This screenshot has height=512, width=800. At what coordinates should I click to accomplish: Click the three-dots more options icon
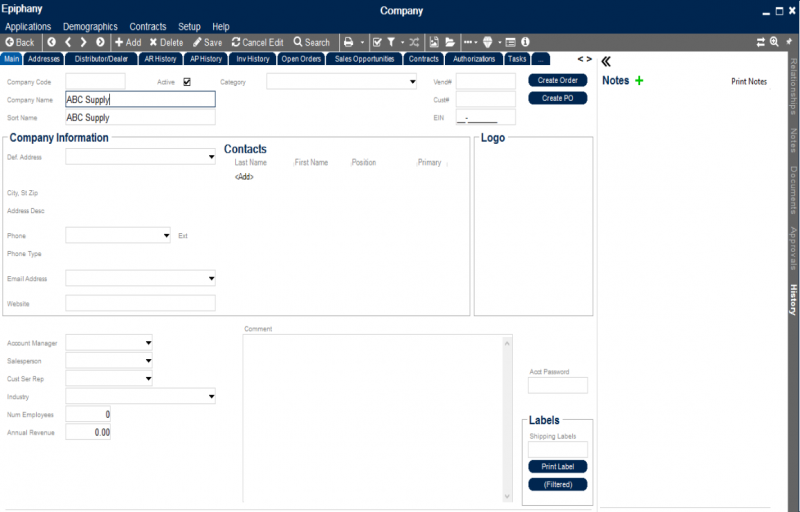[x=468, y=42]
